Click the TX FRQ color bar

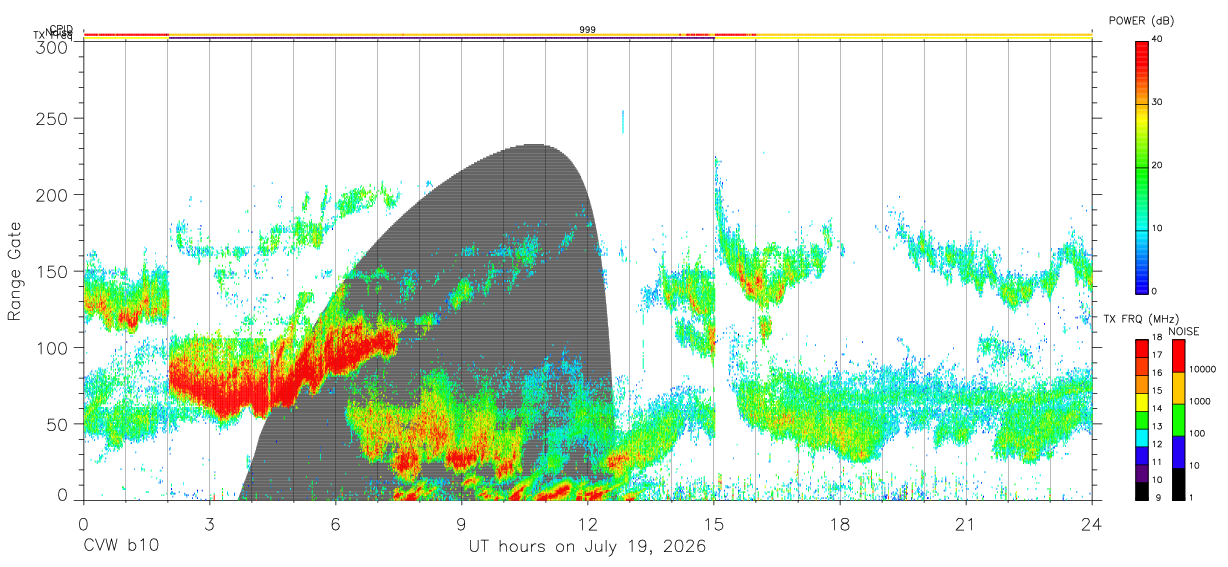point(1141,420)
